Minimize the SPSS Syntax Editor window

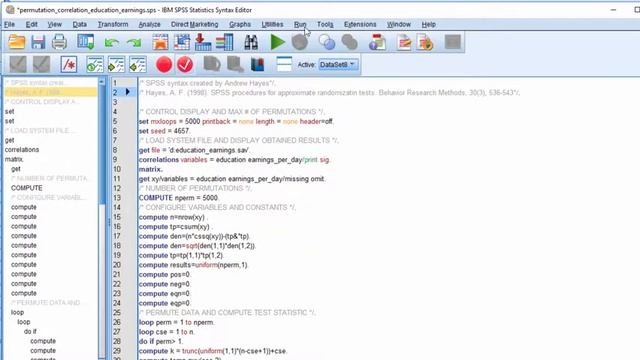(613, 10)
